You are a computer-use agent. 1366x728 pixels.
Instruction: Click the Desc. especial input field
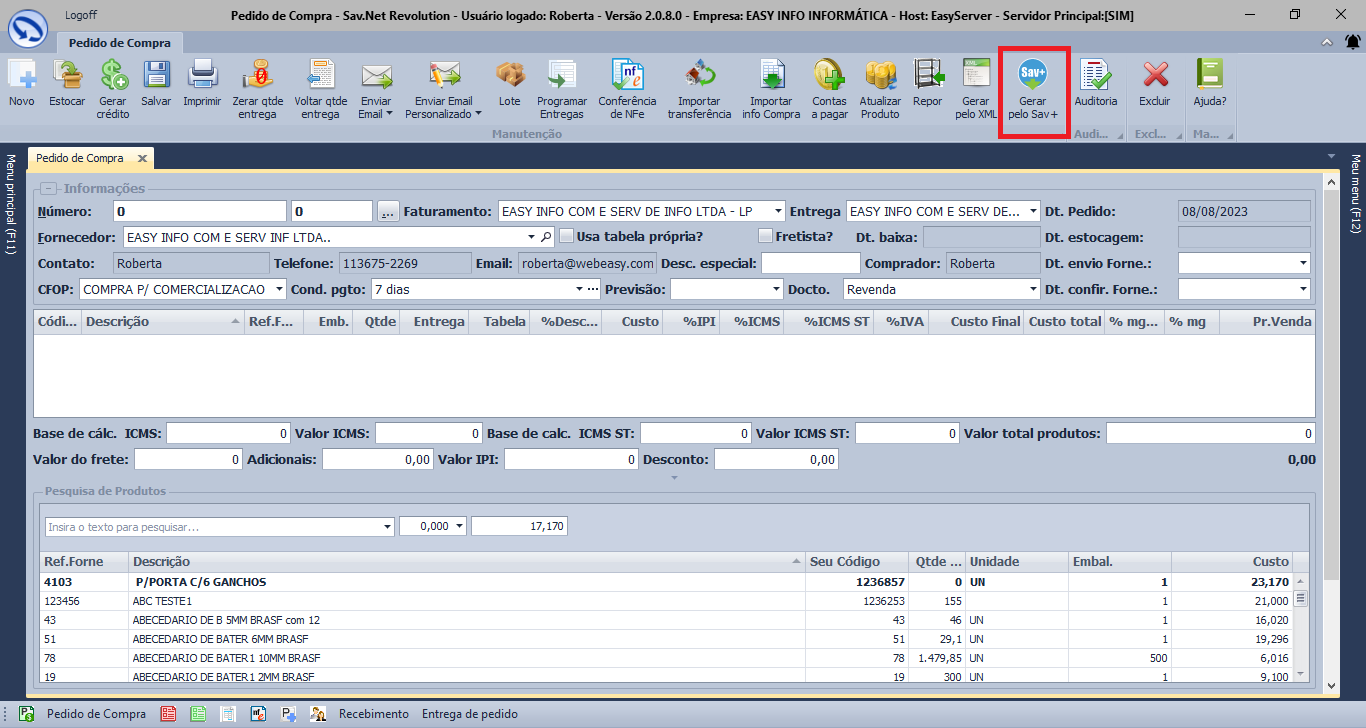[810, 263]
